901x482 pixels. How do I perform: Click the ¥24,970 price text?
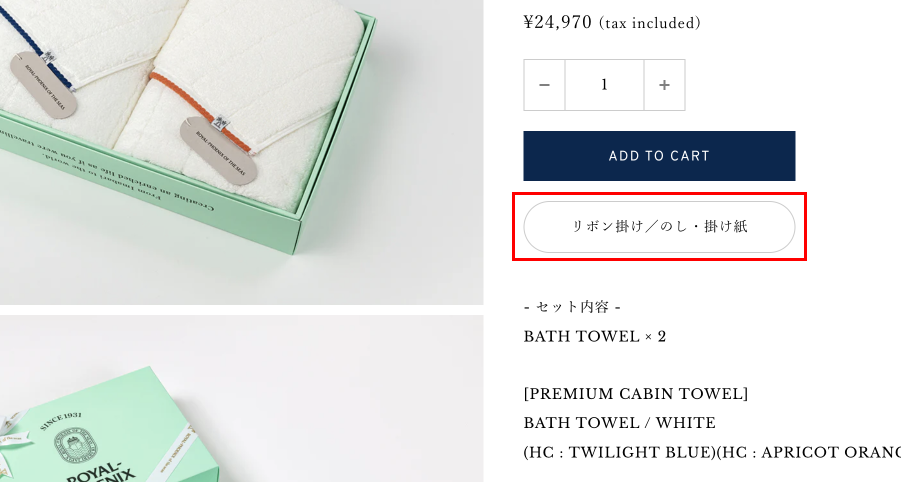tap(558, 22)
